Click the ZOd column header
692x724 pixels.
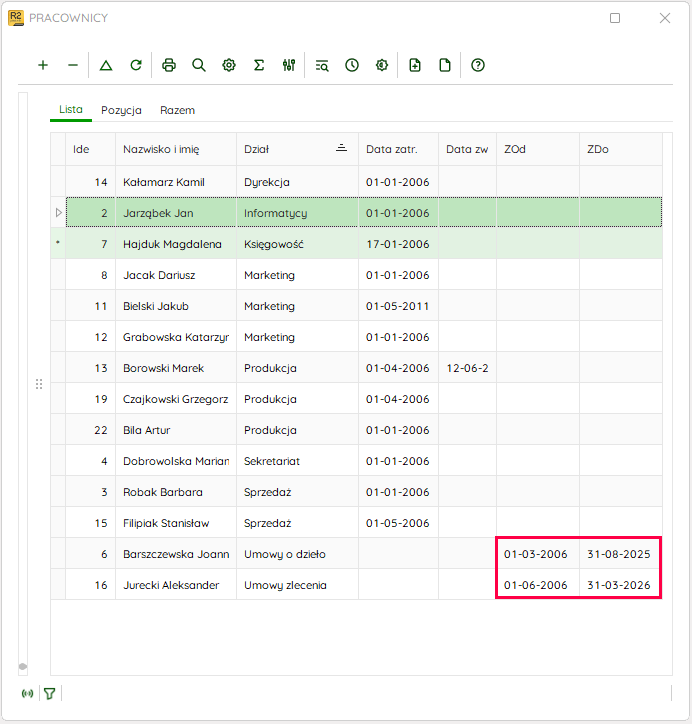click(538, 149)
